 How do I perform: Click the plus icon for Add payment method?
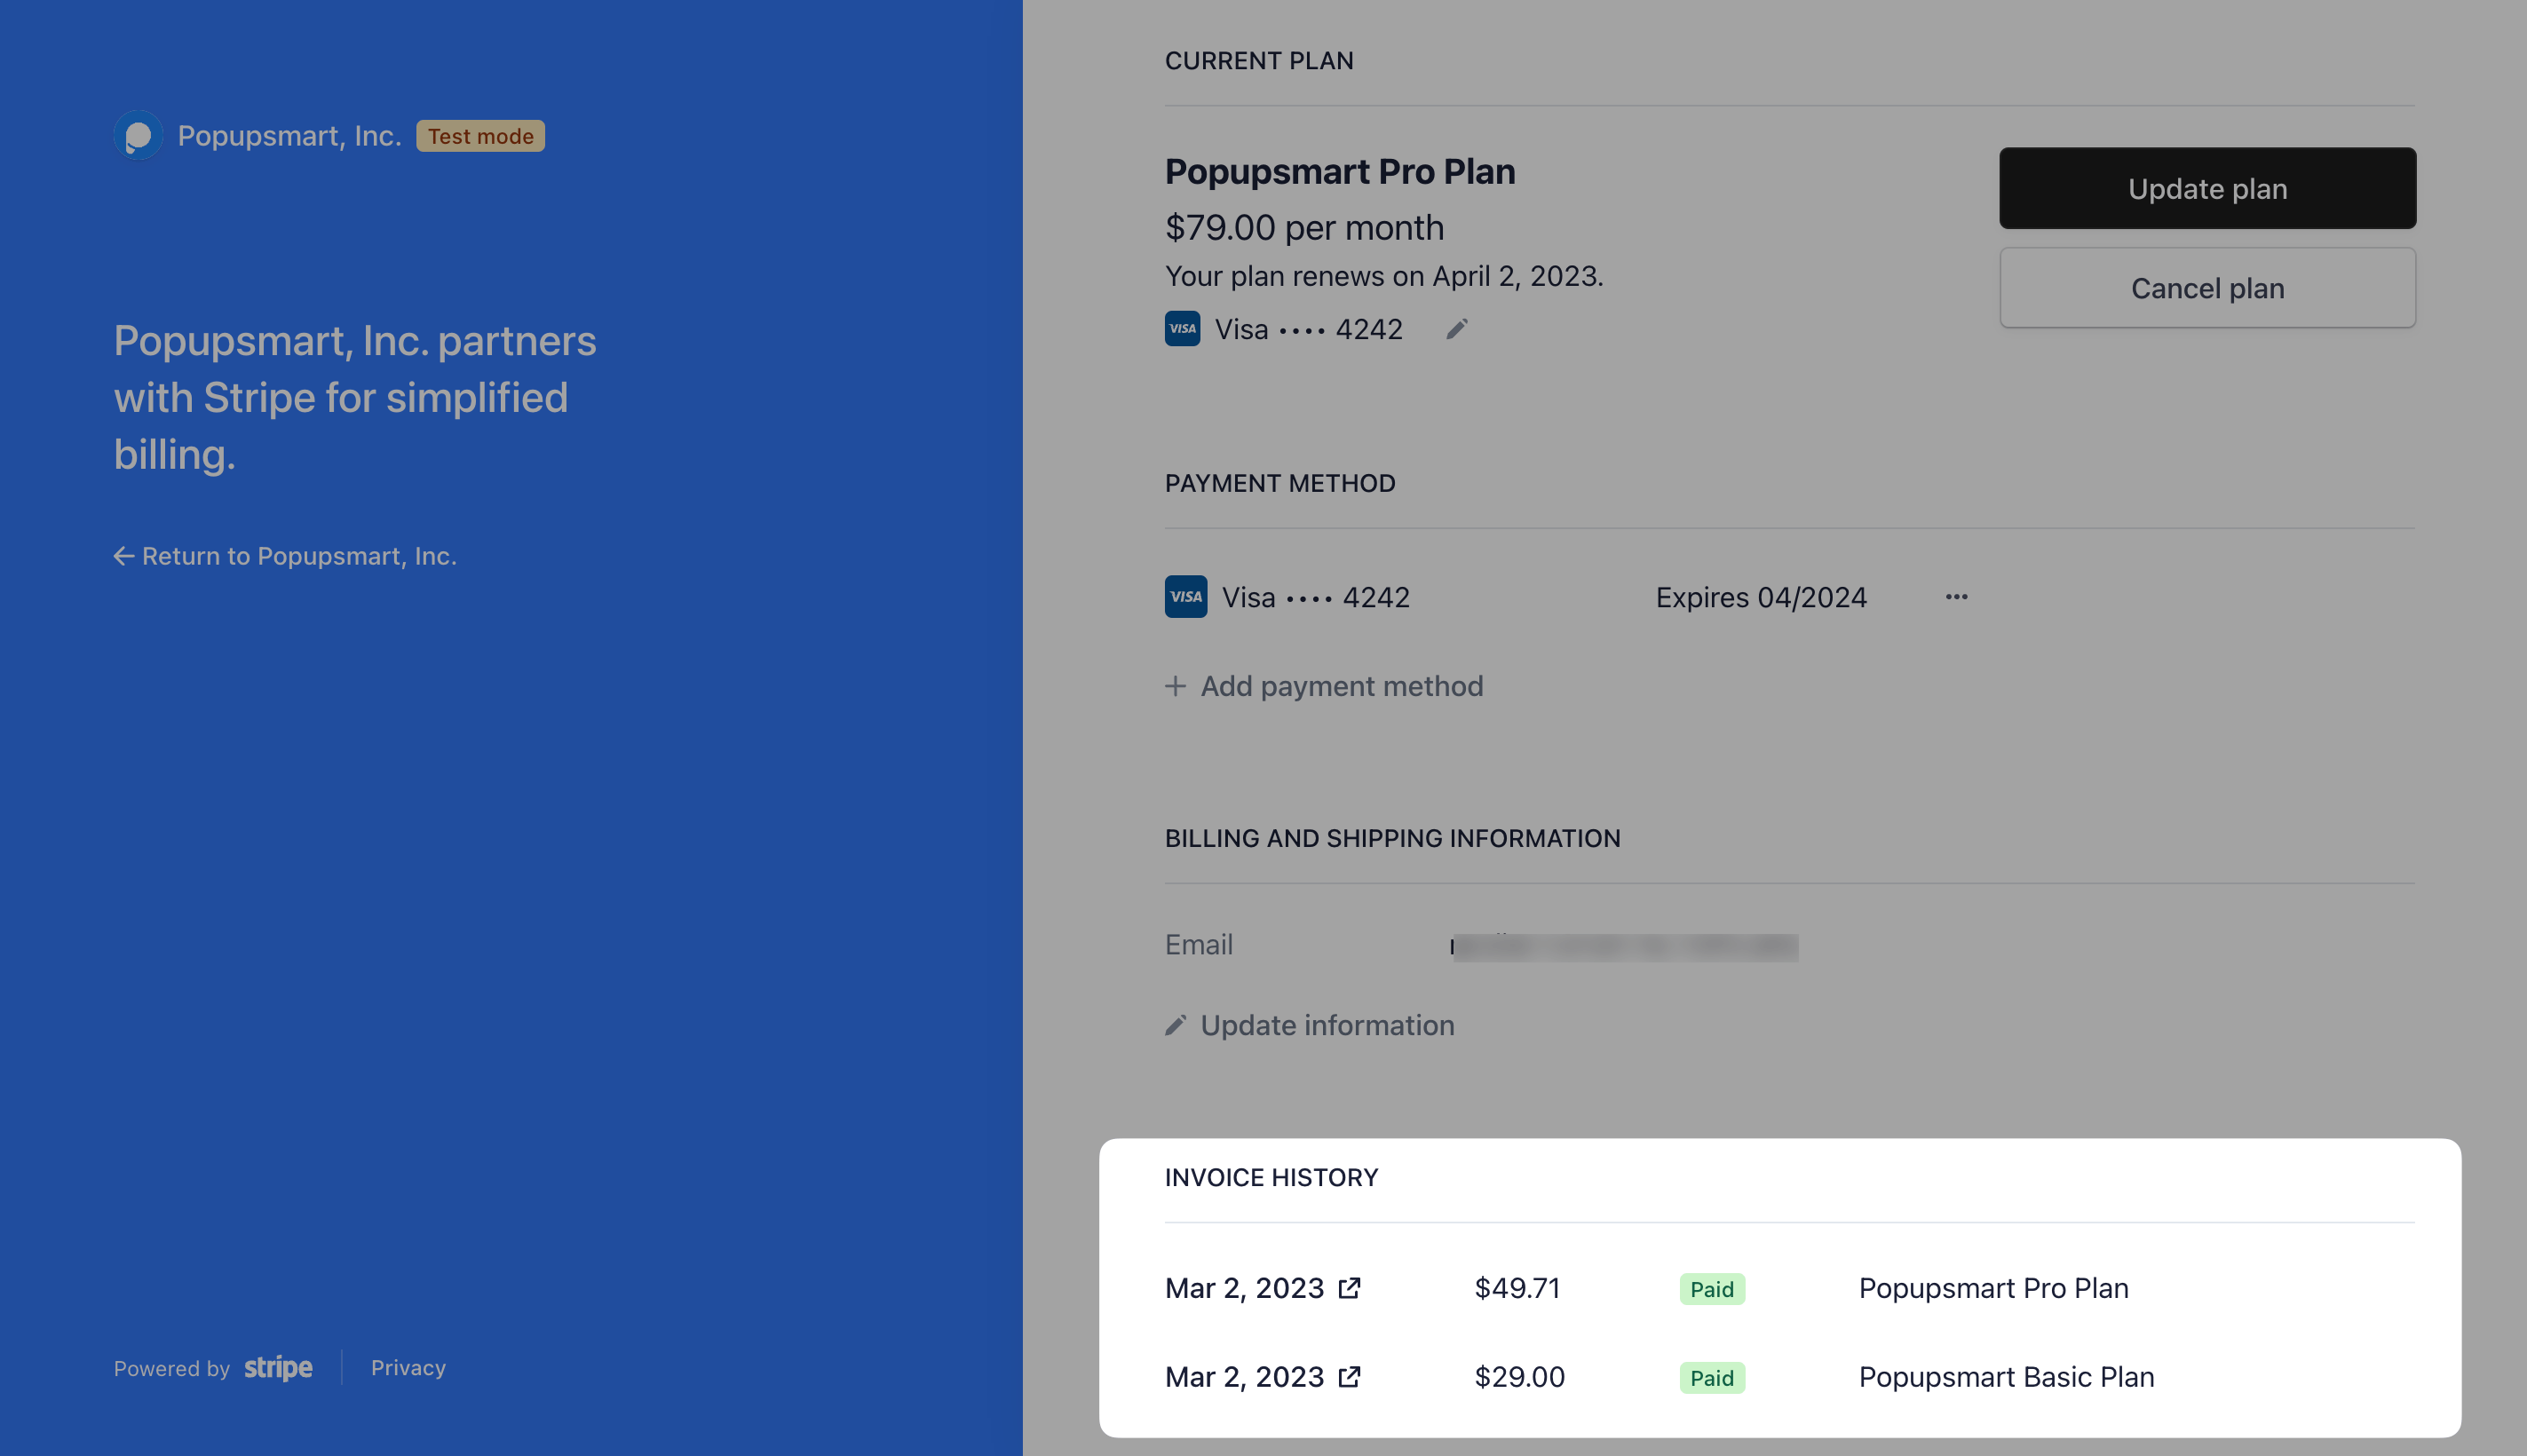[x=1175, y=686]
